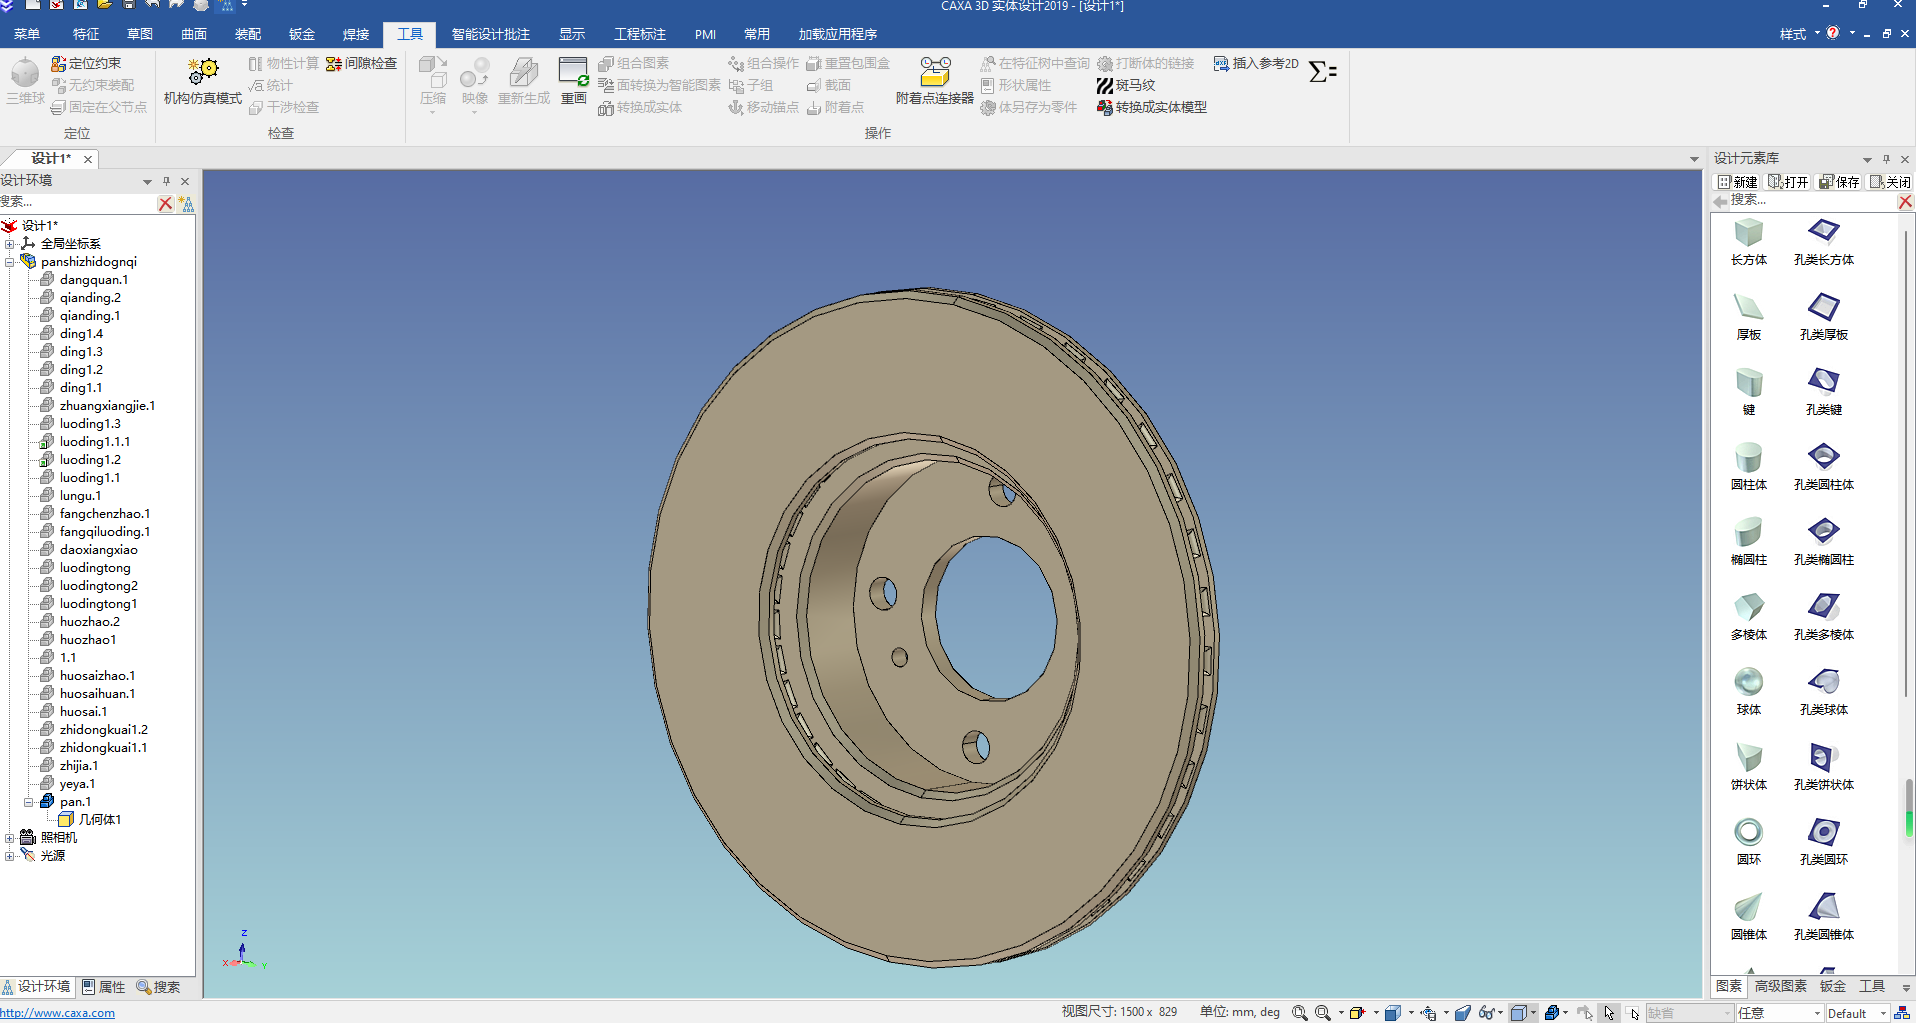
Task: Choose the 圆环 torus element
Action: [x=1749, y=842]
